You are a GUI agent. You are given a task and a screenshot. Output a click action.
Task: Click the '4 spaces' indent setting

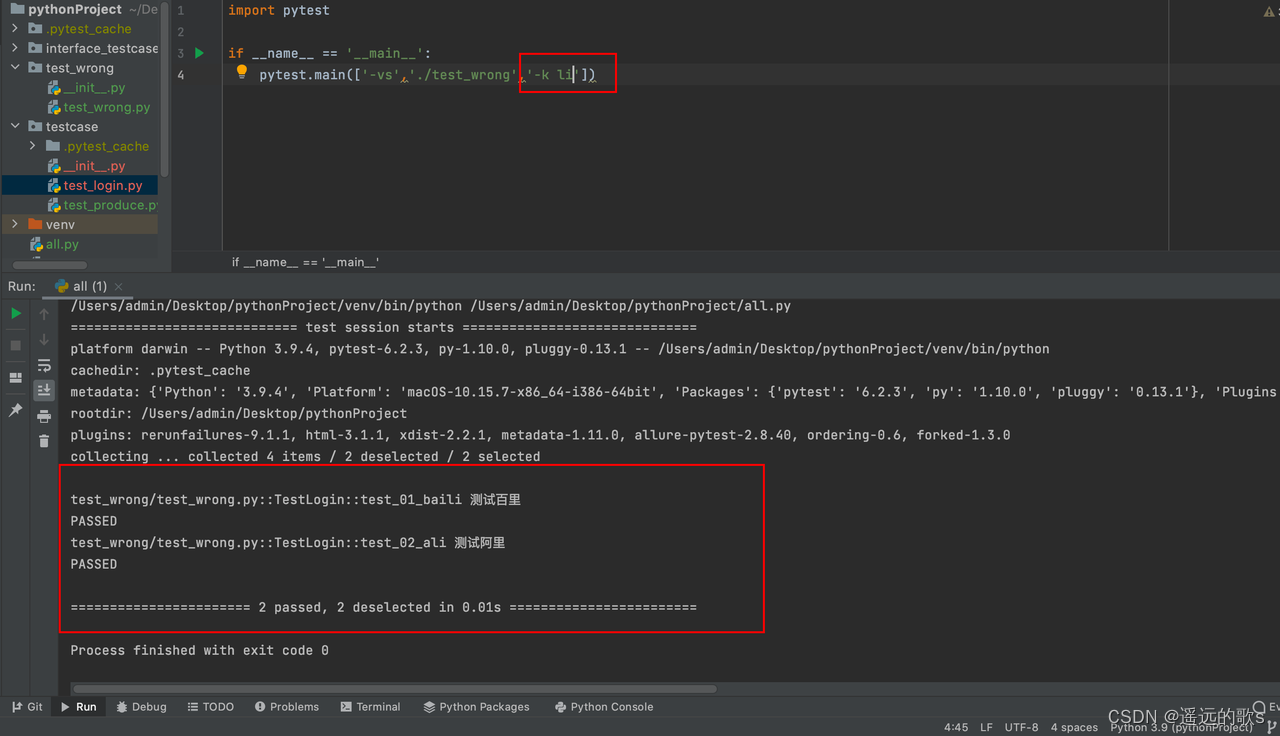pyautogui.click(x=1074, y=727)
